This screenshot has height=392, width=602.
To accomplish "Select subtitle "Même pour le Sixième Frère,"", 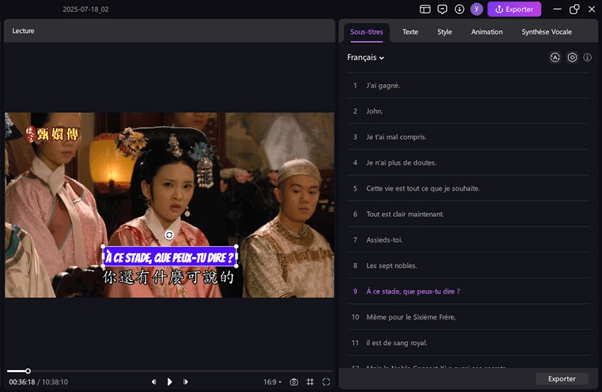I will [x=468, y=317].
